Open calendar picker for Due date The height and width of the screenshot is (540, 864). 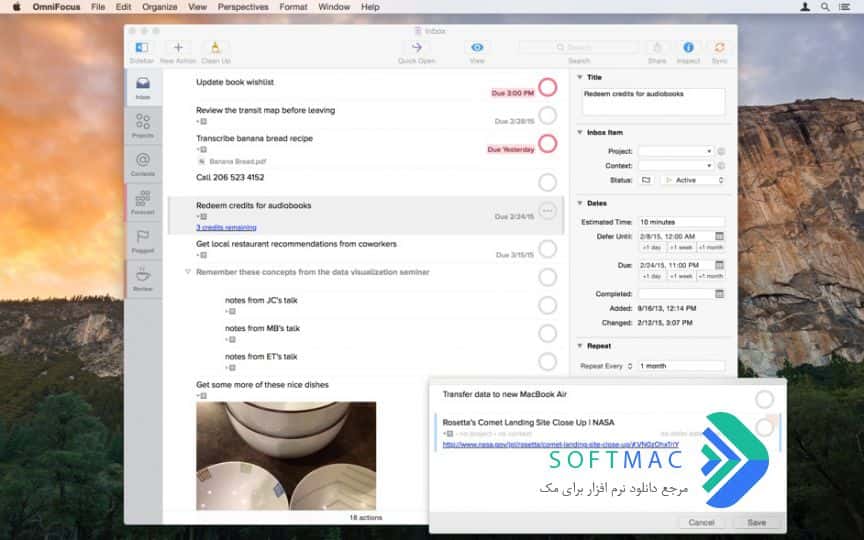click(x=719, y=265)
